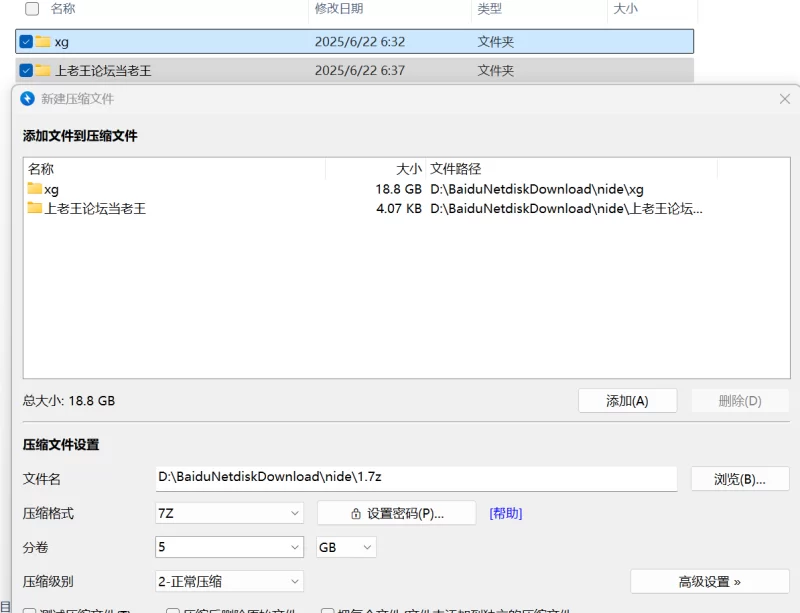This screenshot has height=613, width=800.
Task: Click the xg folder icon in Explorer
Action: [43, 42]
